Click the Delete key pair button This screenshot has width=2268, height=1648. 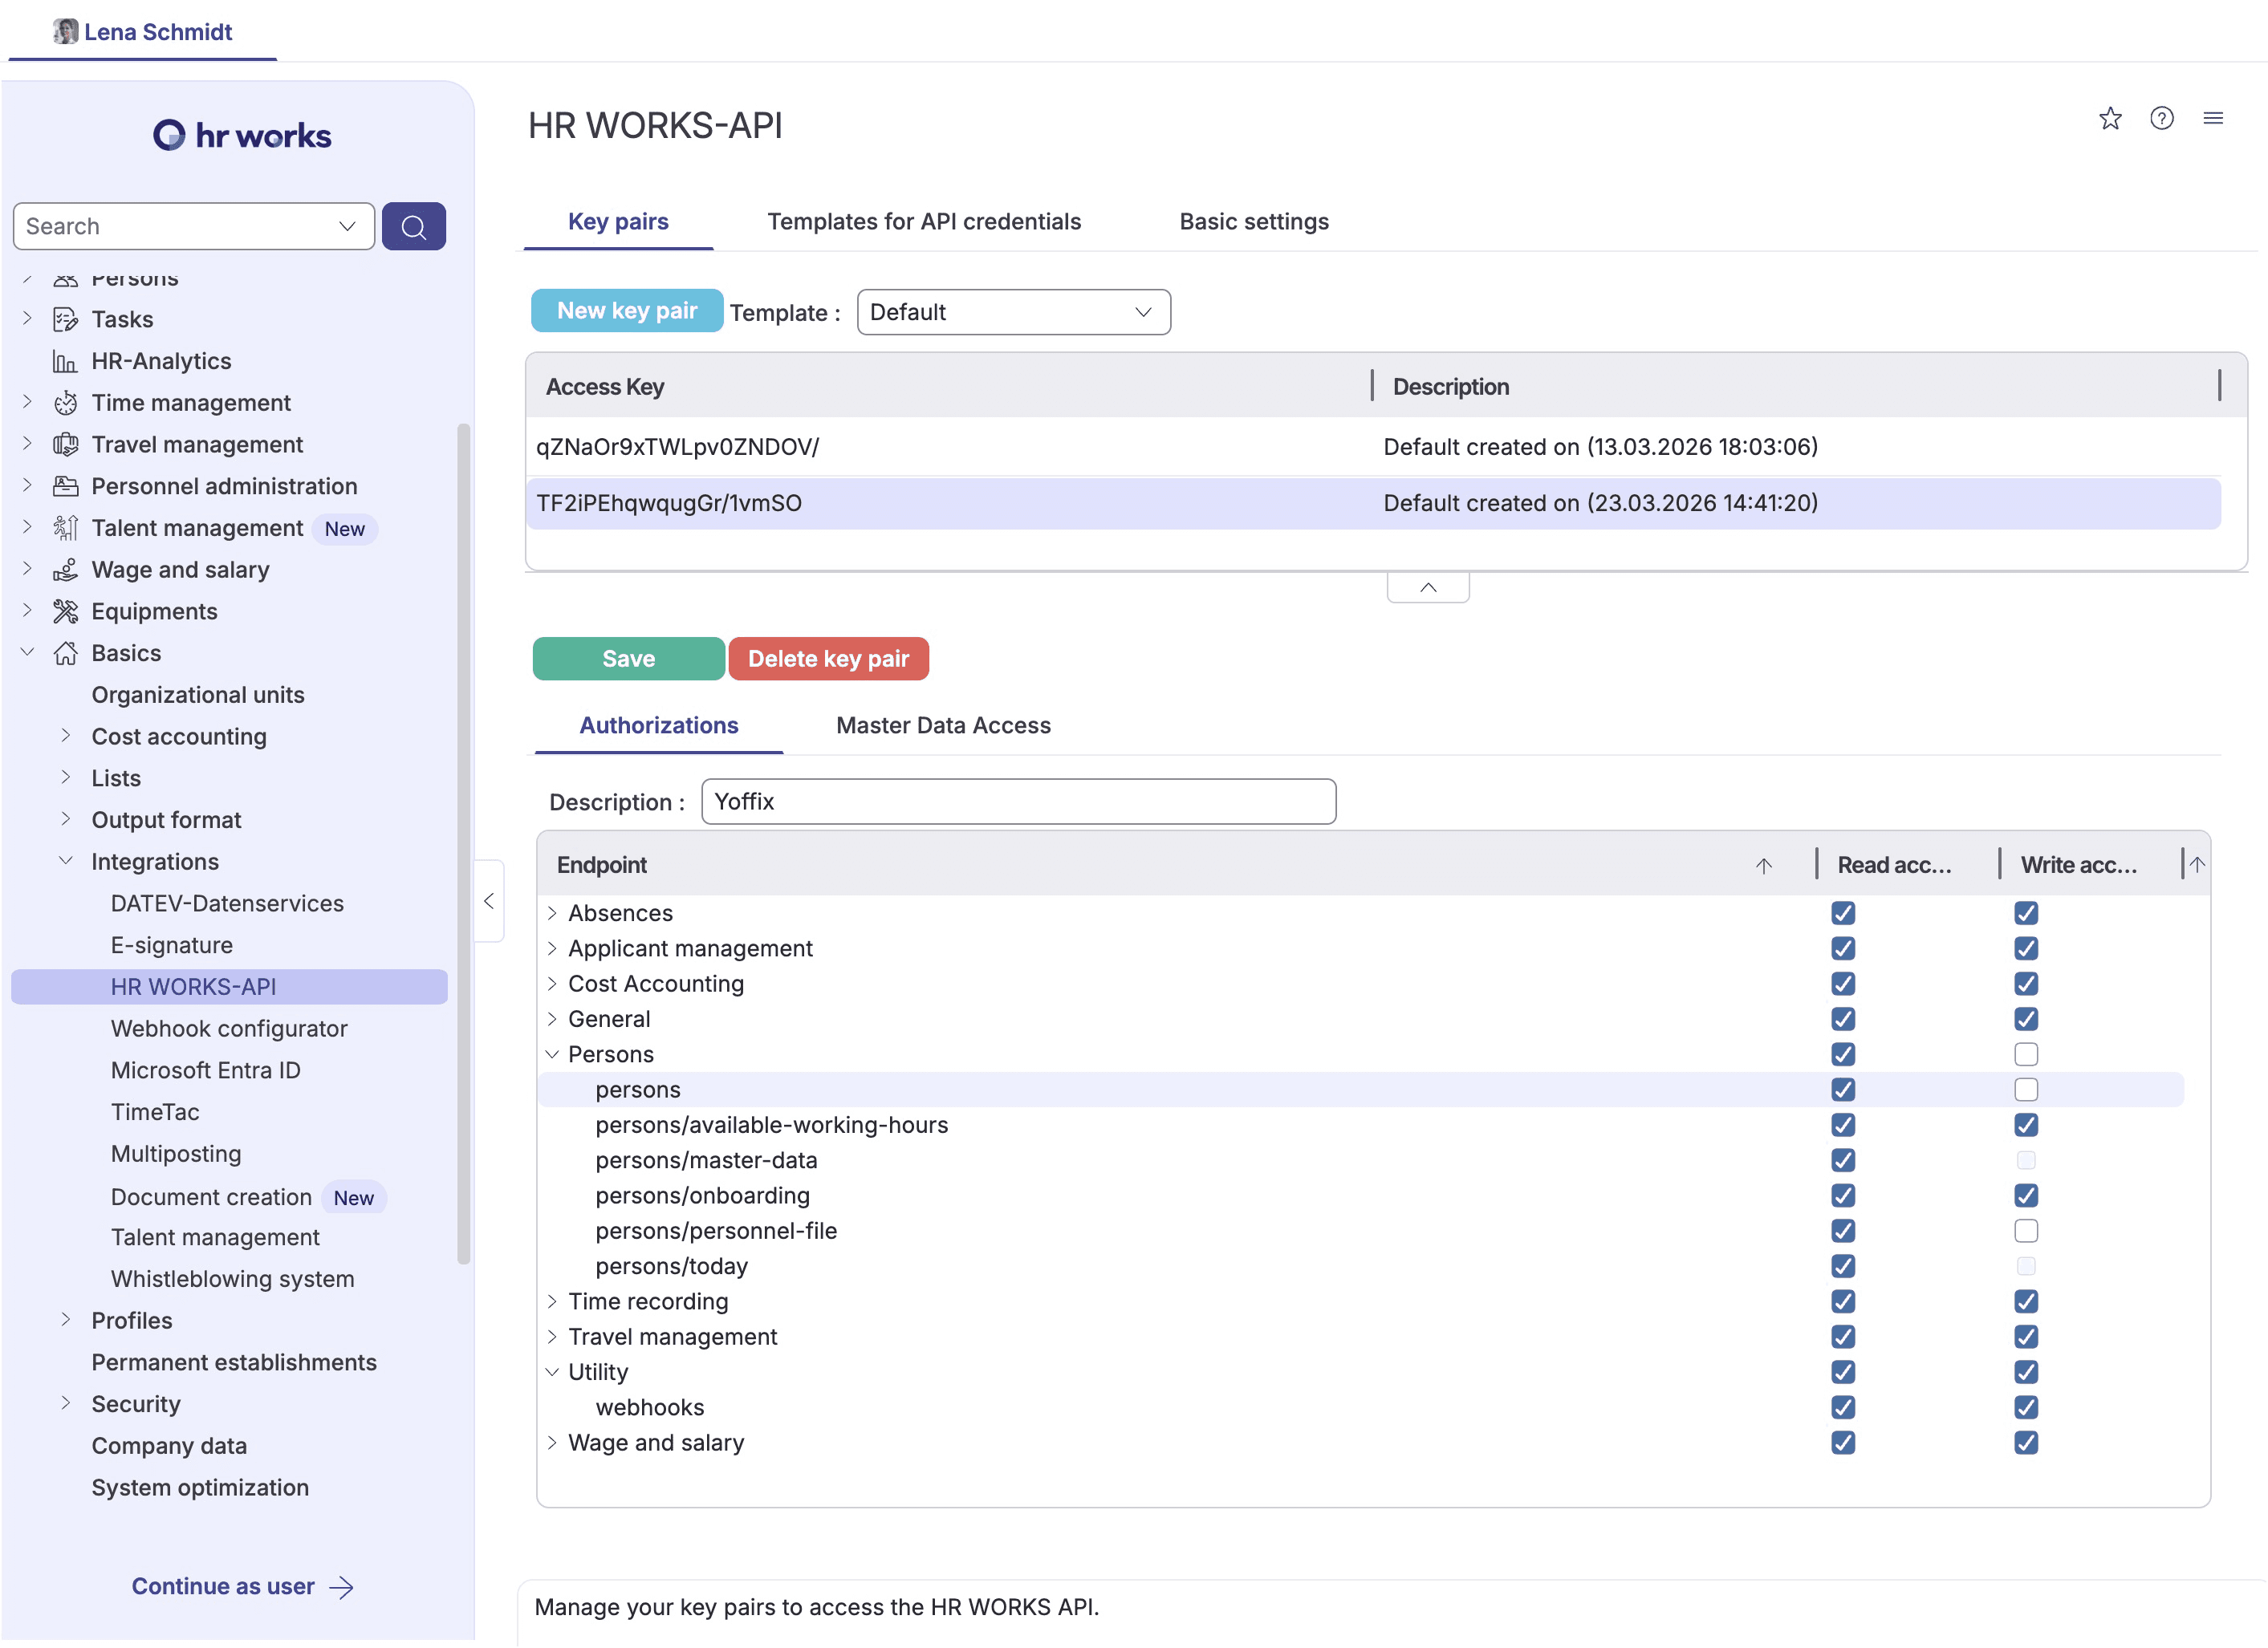coord(828,659)
